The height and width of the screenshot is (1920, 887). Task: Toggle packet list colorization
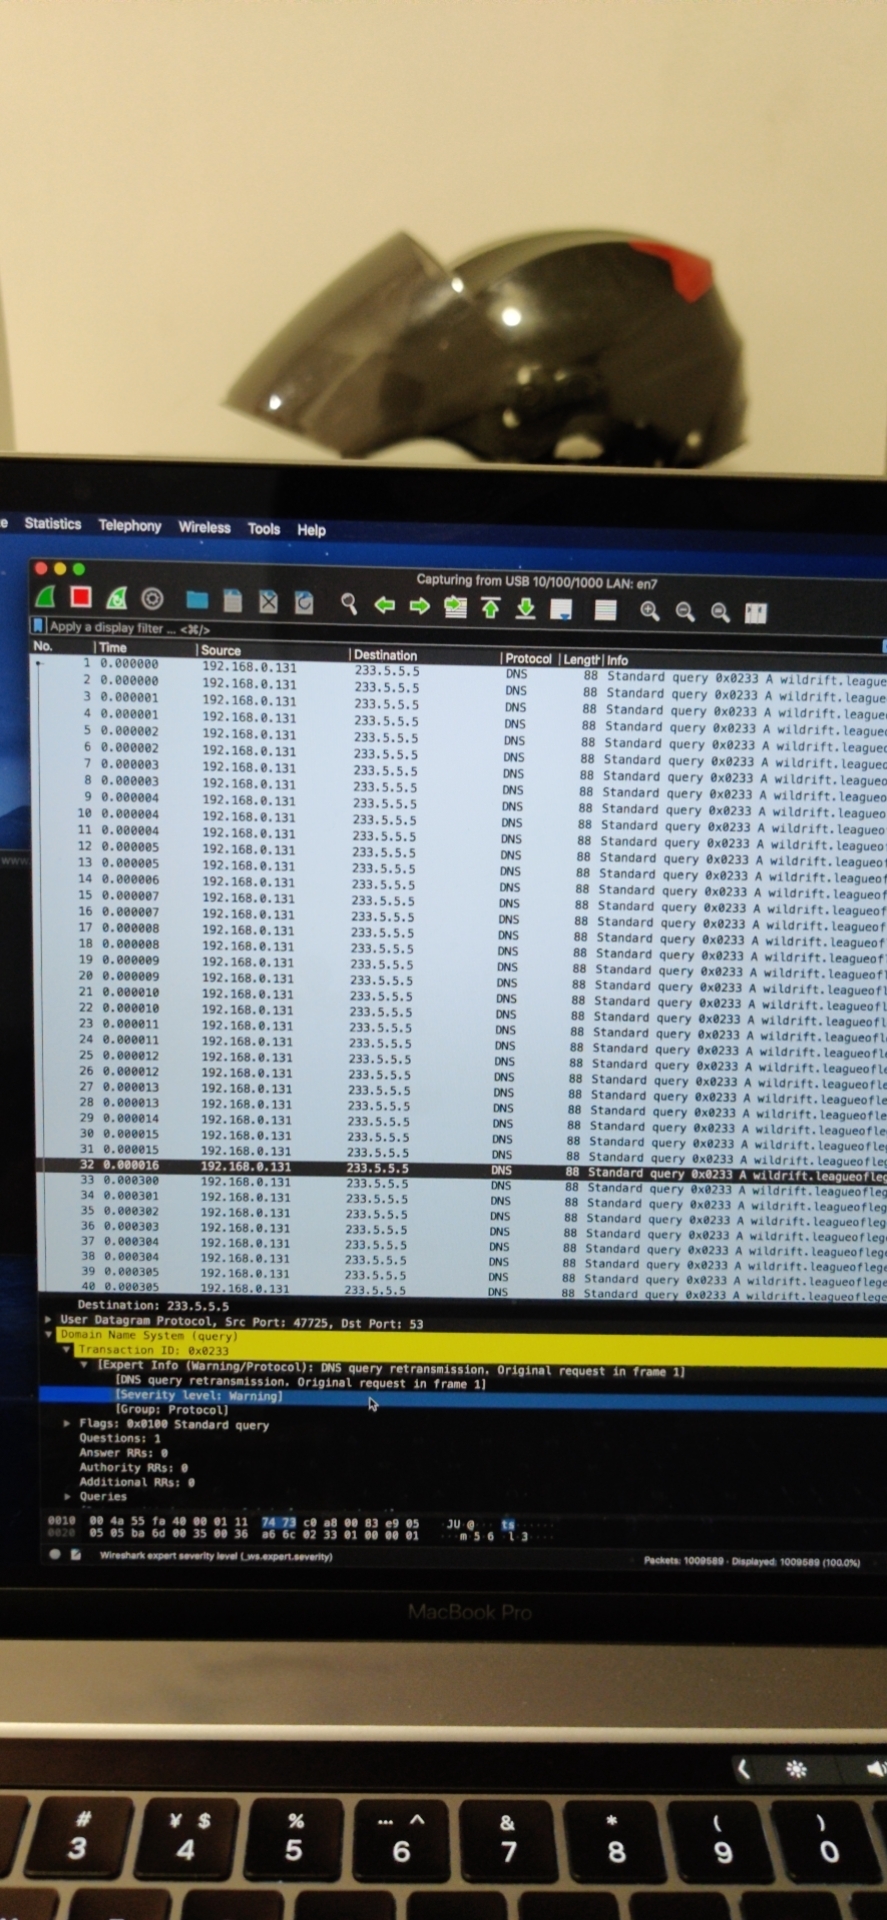pyautogui.click(x=605, y=610)
